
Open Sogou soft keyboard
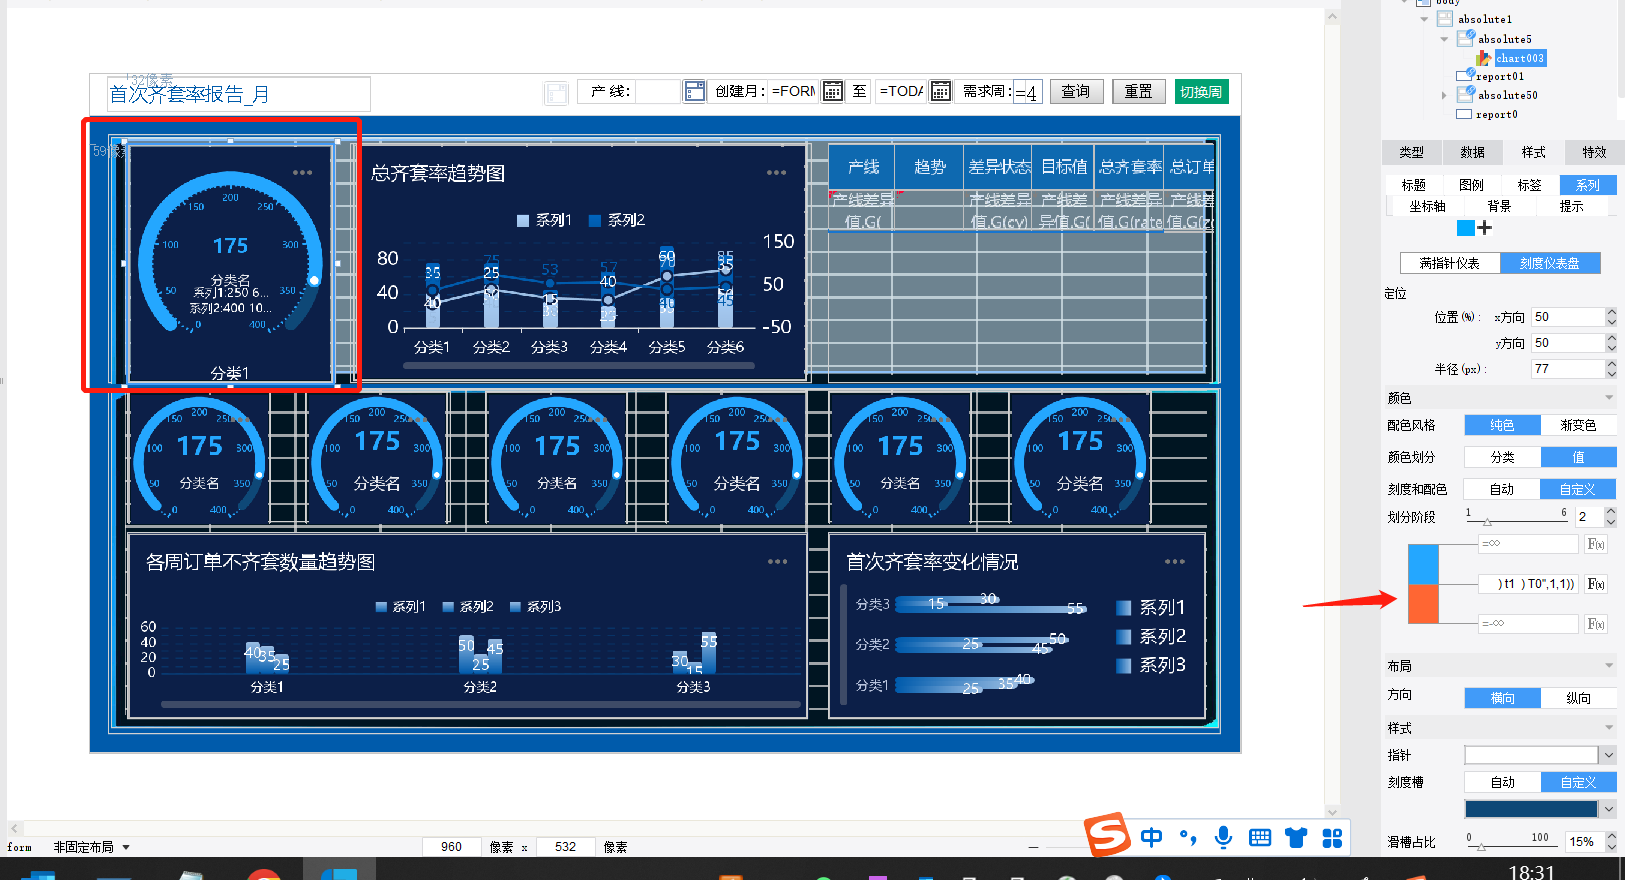1260,838
